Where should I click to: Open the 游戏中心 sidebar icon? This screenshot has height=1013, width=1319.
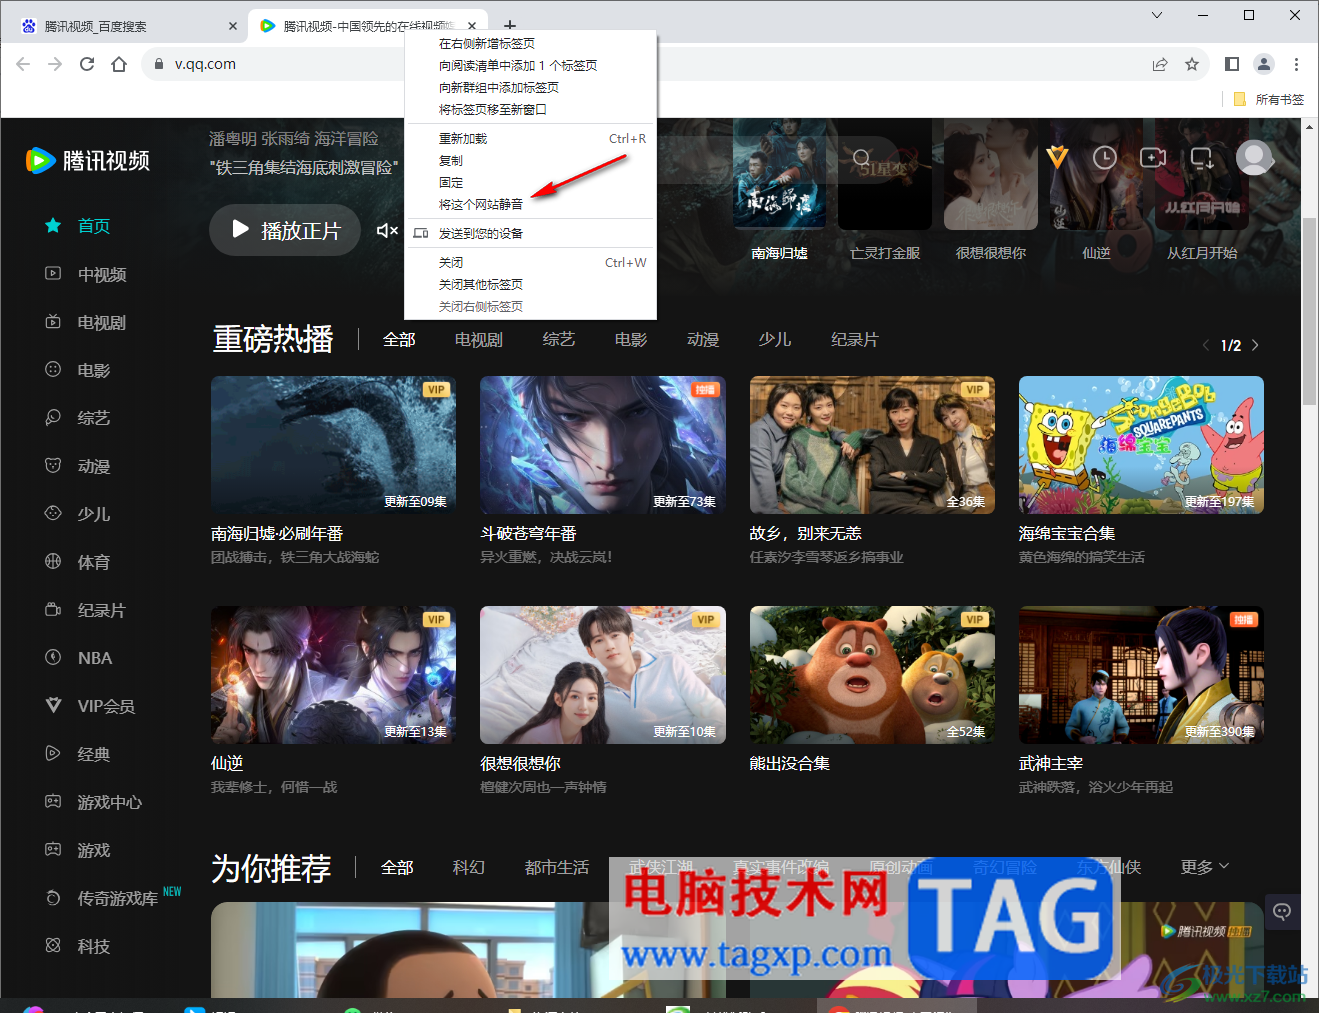tap(53, 802)
